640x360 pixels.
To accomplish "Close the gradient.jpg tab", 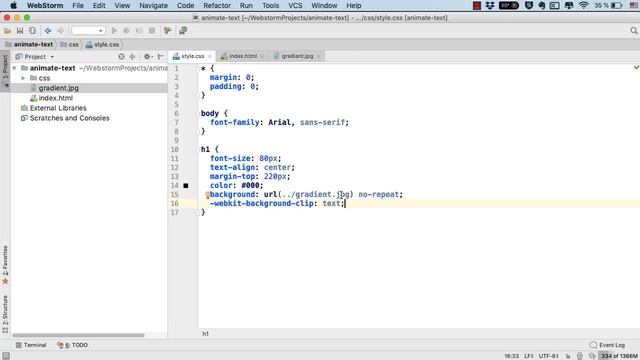I will [319, 56].
